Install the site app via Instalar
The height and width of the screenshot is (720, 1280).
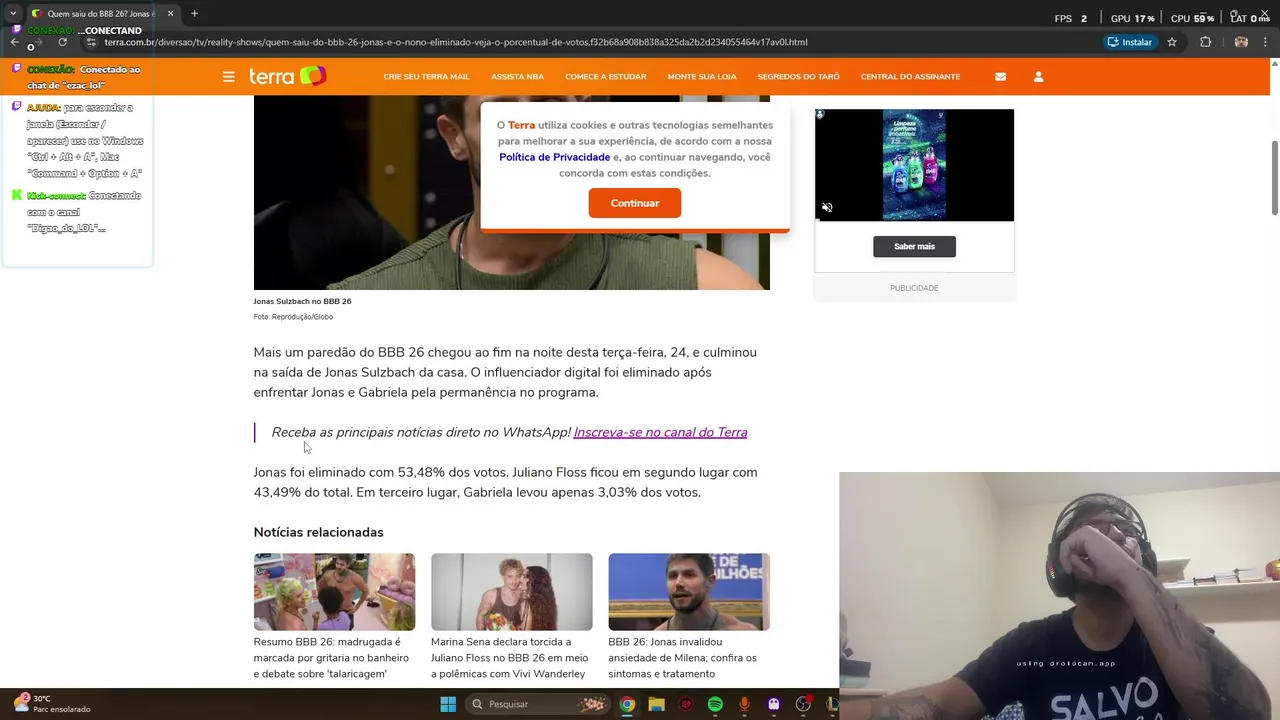(x=1130, y=42)
